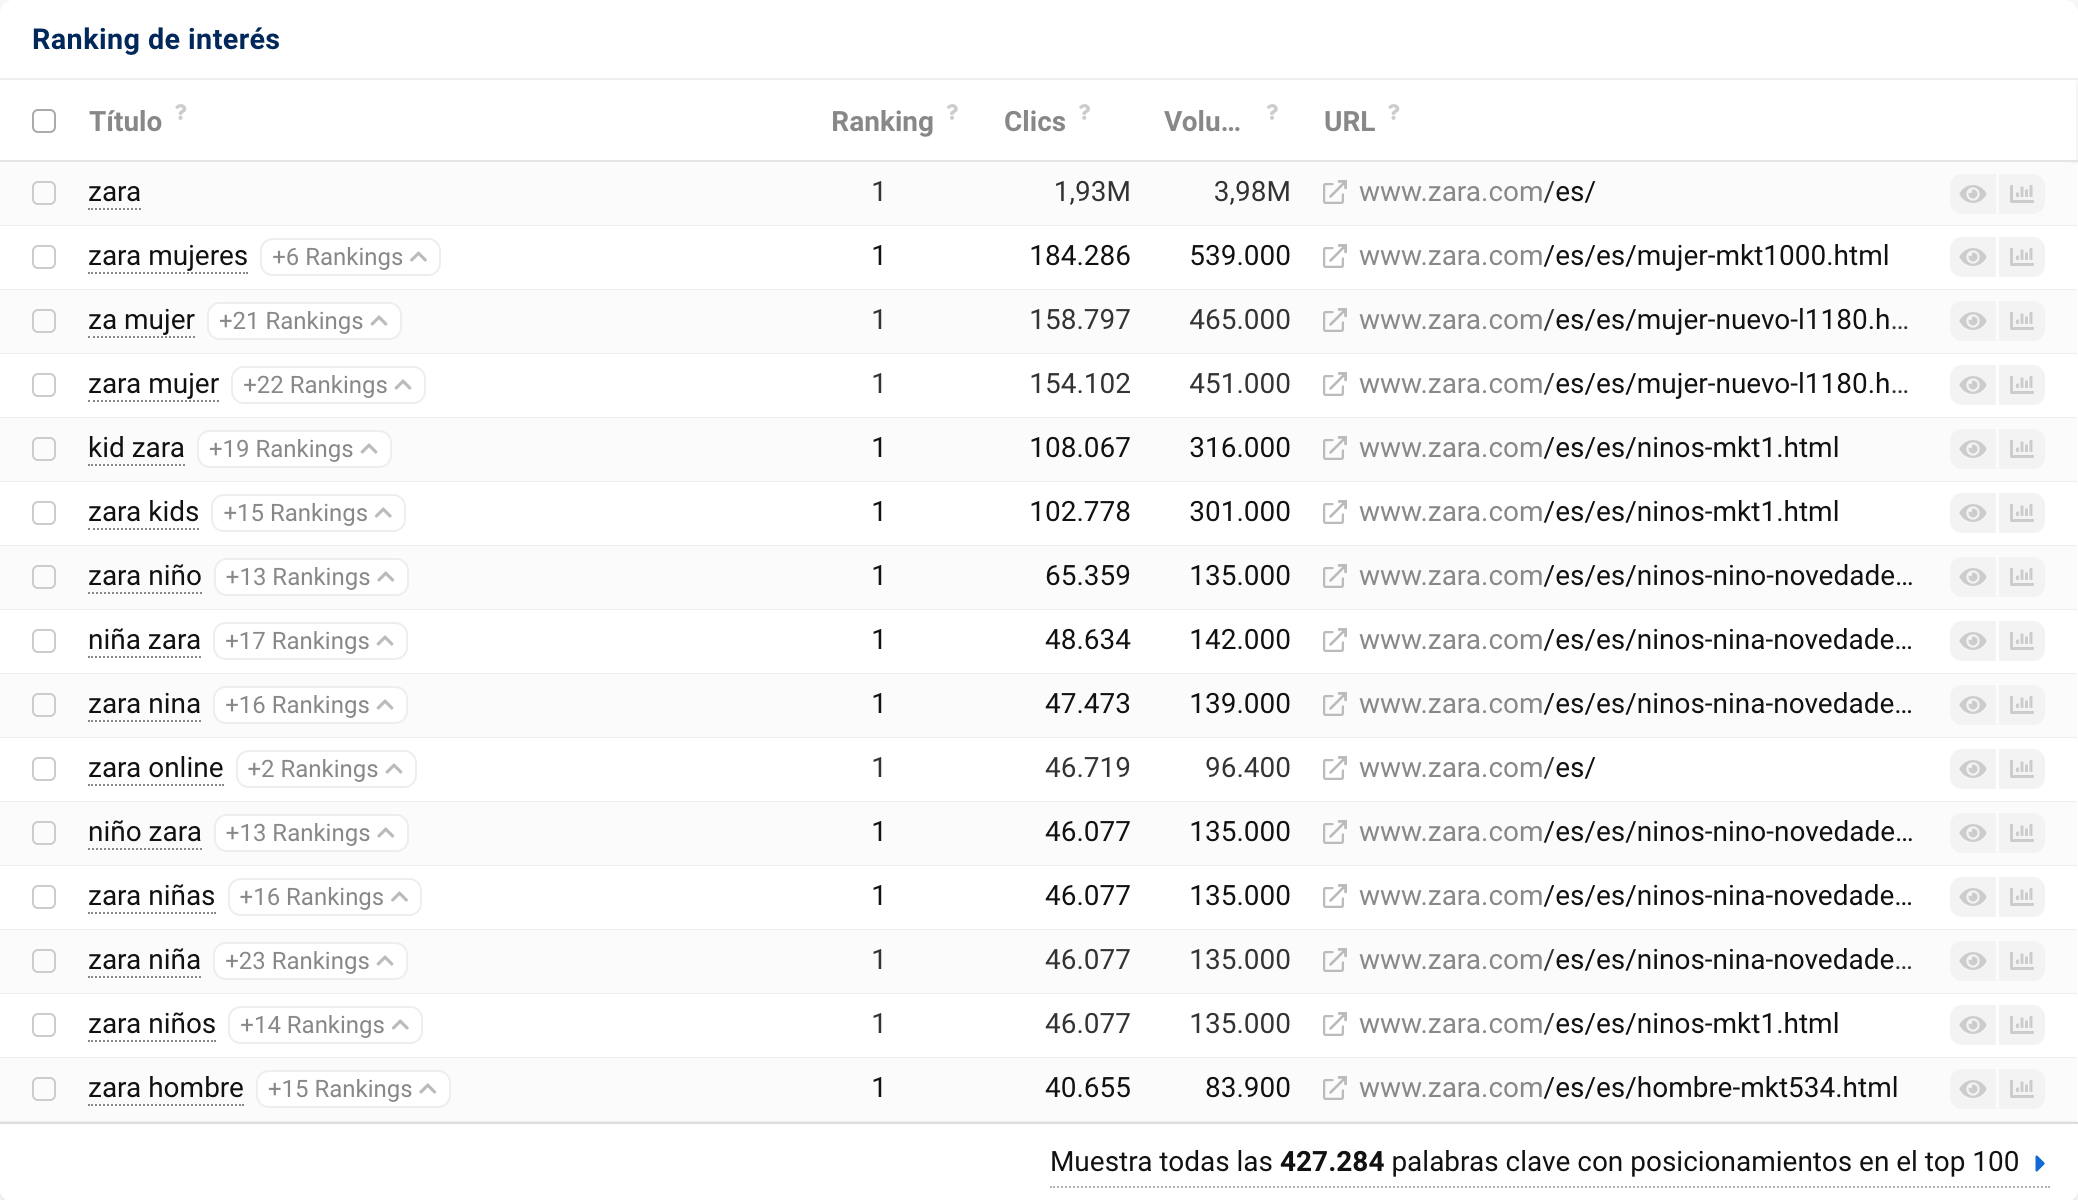Click help question mark next to Ranking
The width and height of the screenshot is (2078, 1200).
click(953, 112)
